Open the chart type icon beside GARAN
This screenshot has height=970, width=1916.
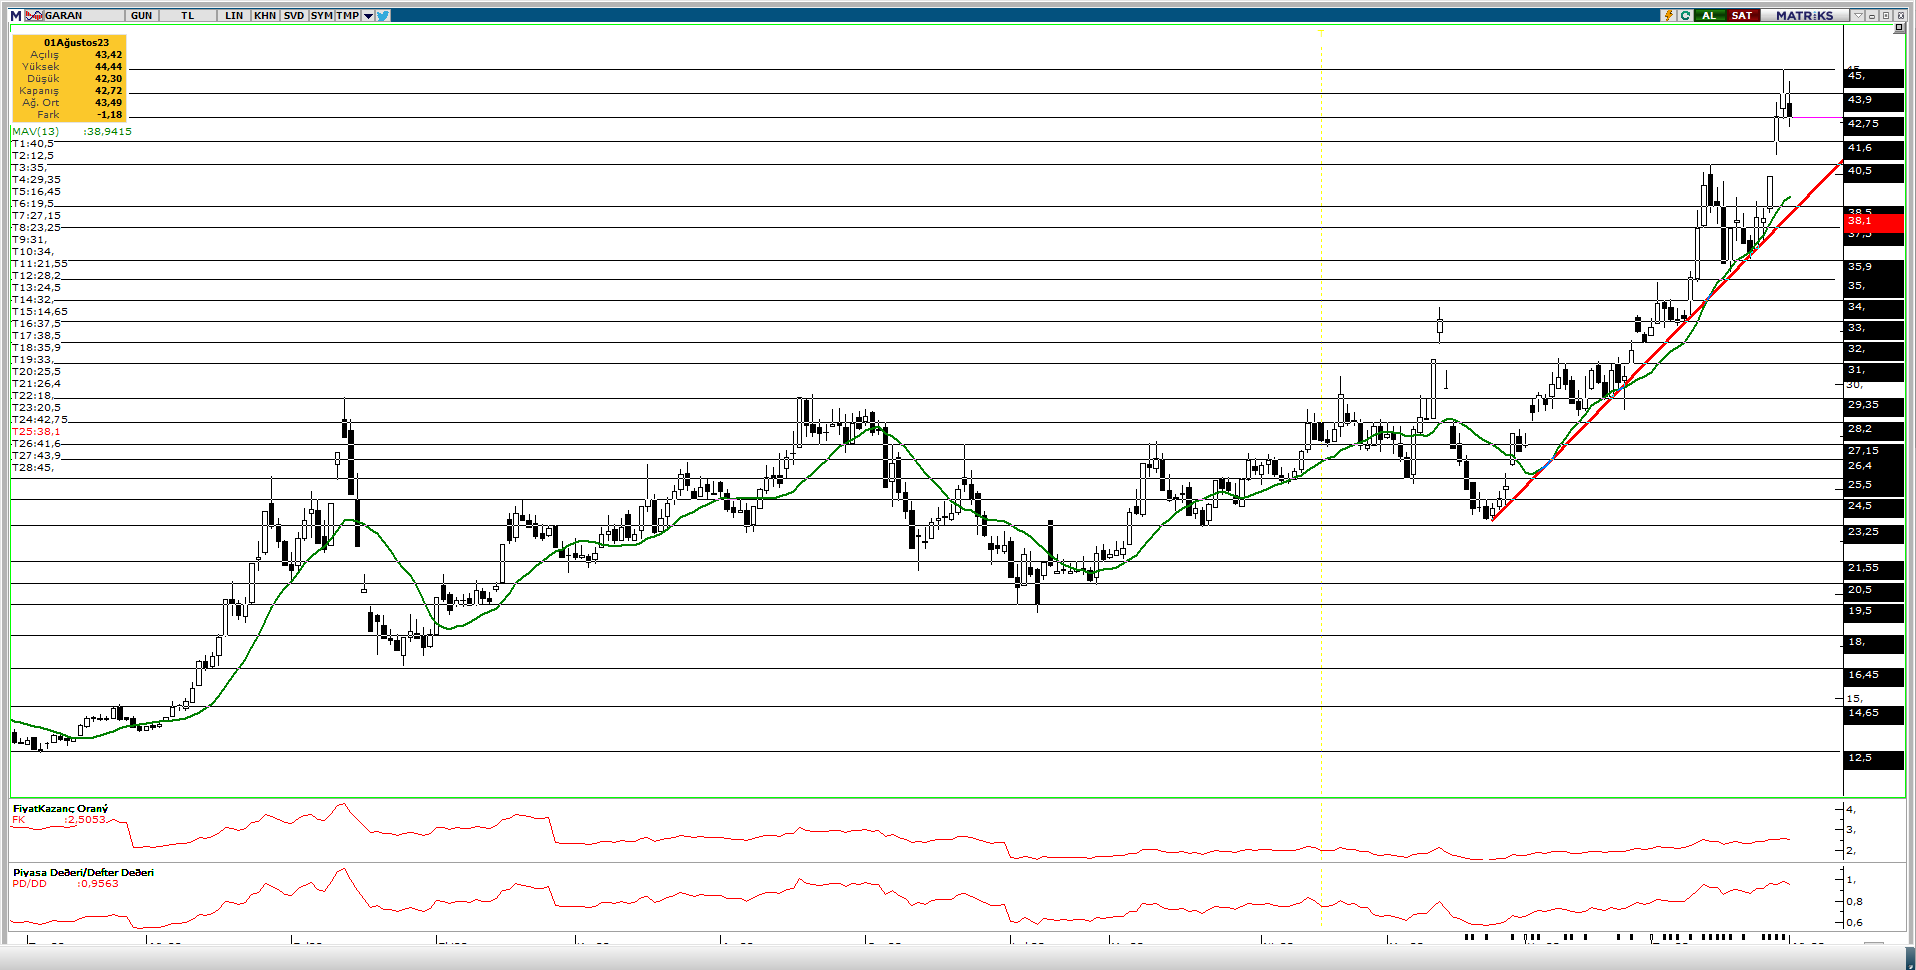pos(34,16)
